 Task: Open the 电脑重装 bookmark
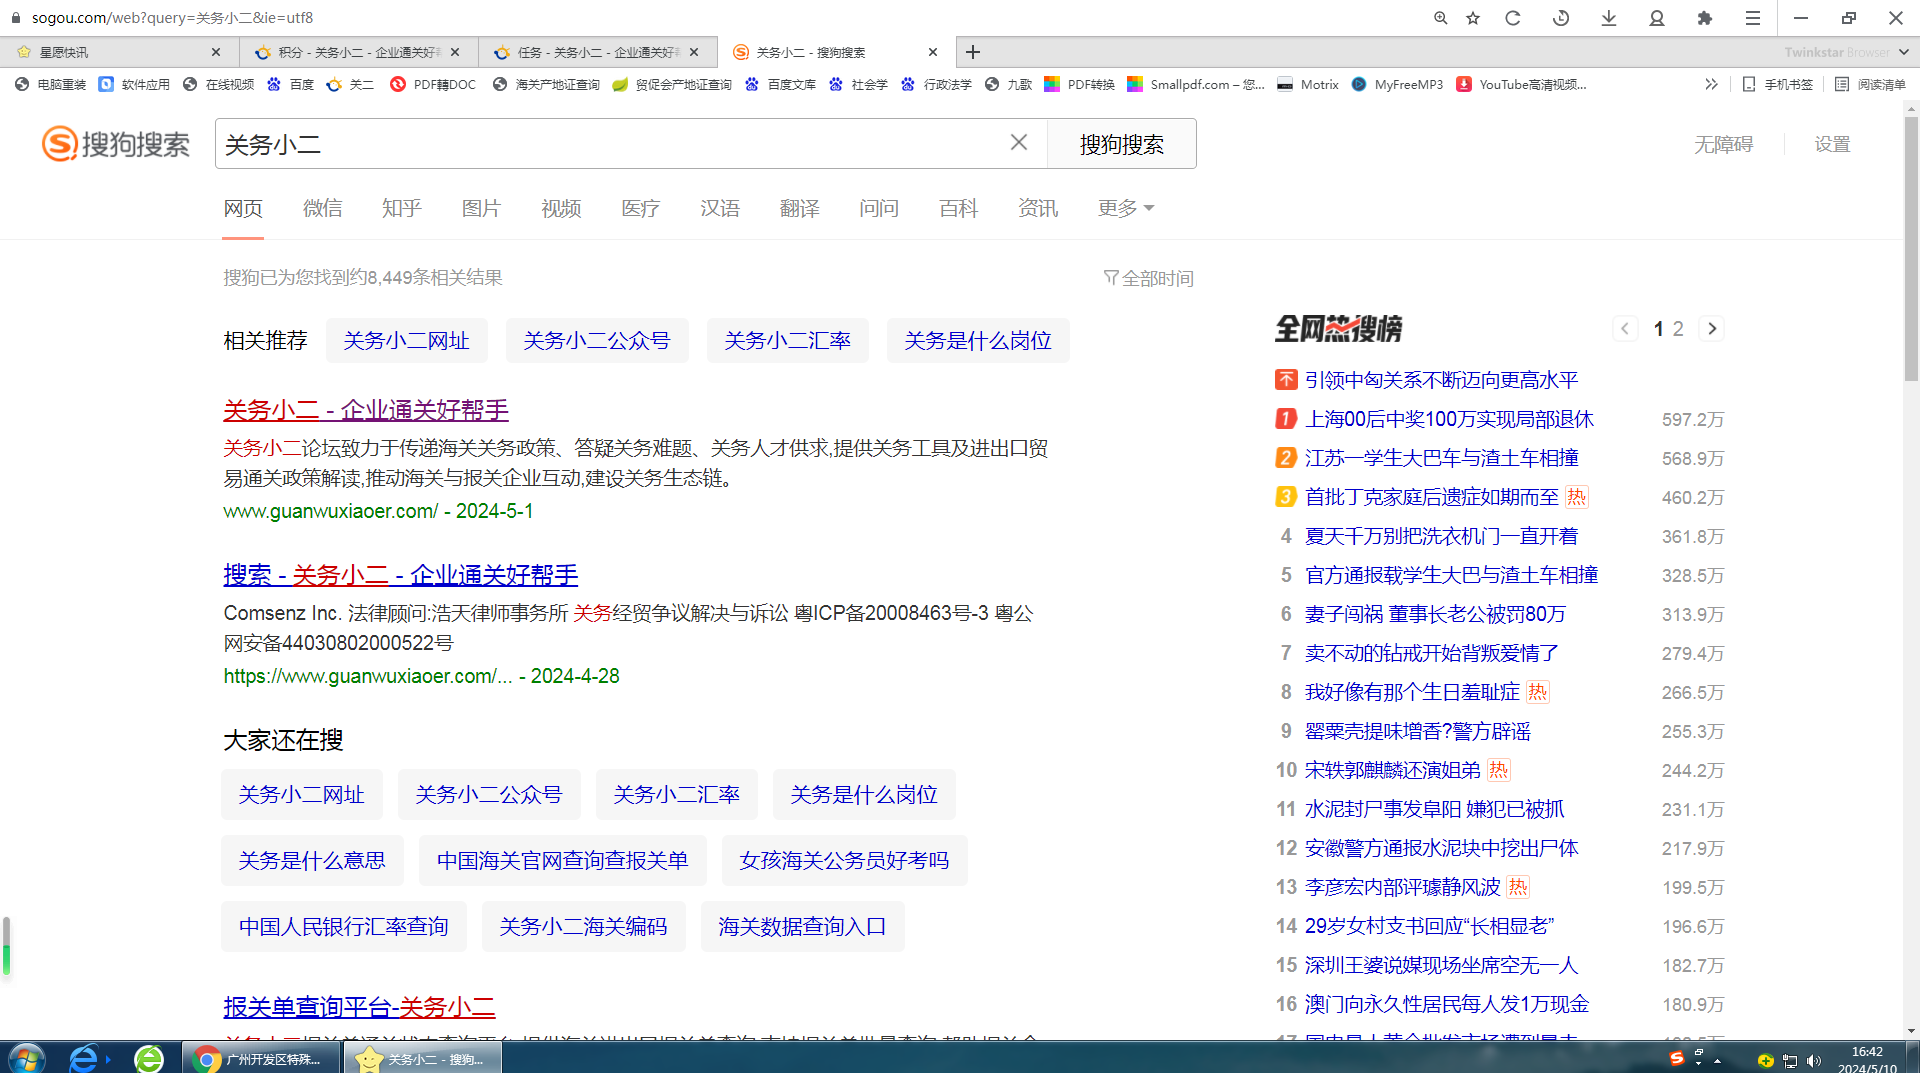pyautogui.click(x=51, y=85)
